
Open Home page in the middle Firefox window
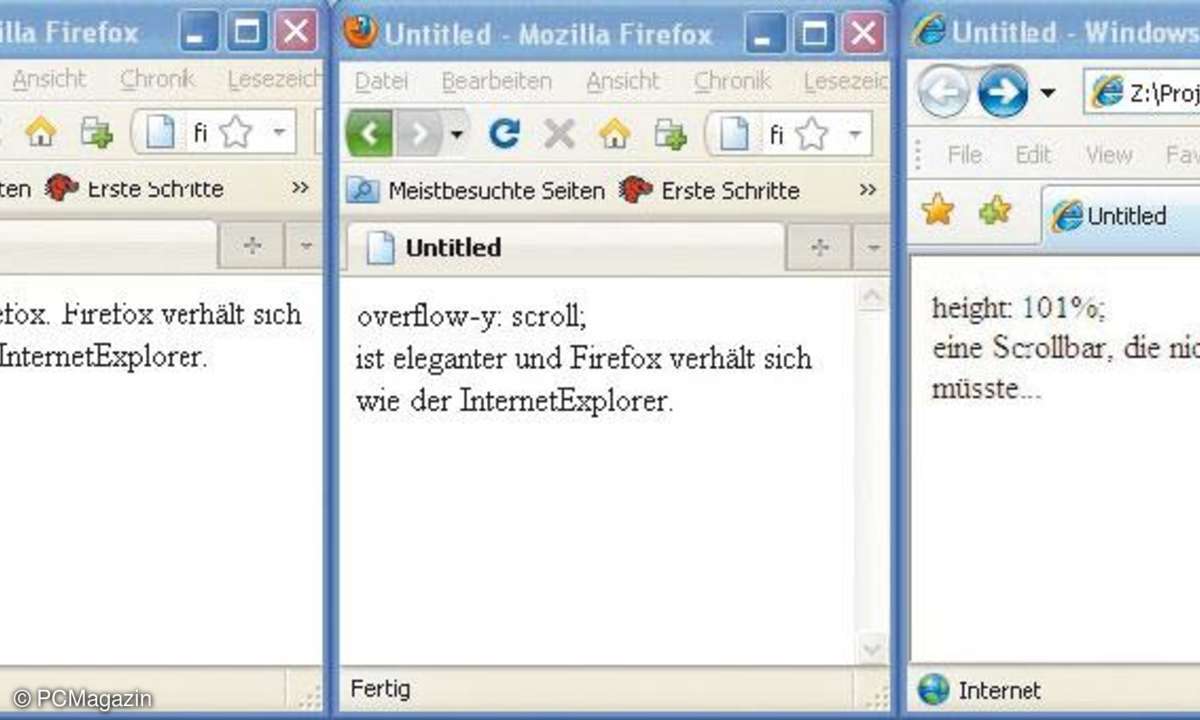(x=614, y=133)
